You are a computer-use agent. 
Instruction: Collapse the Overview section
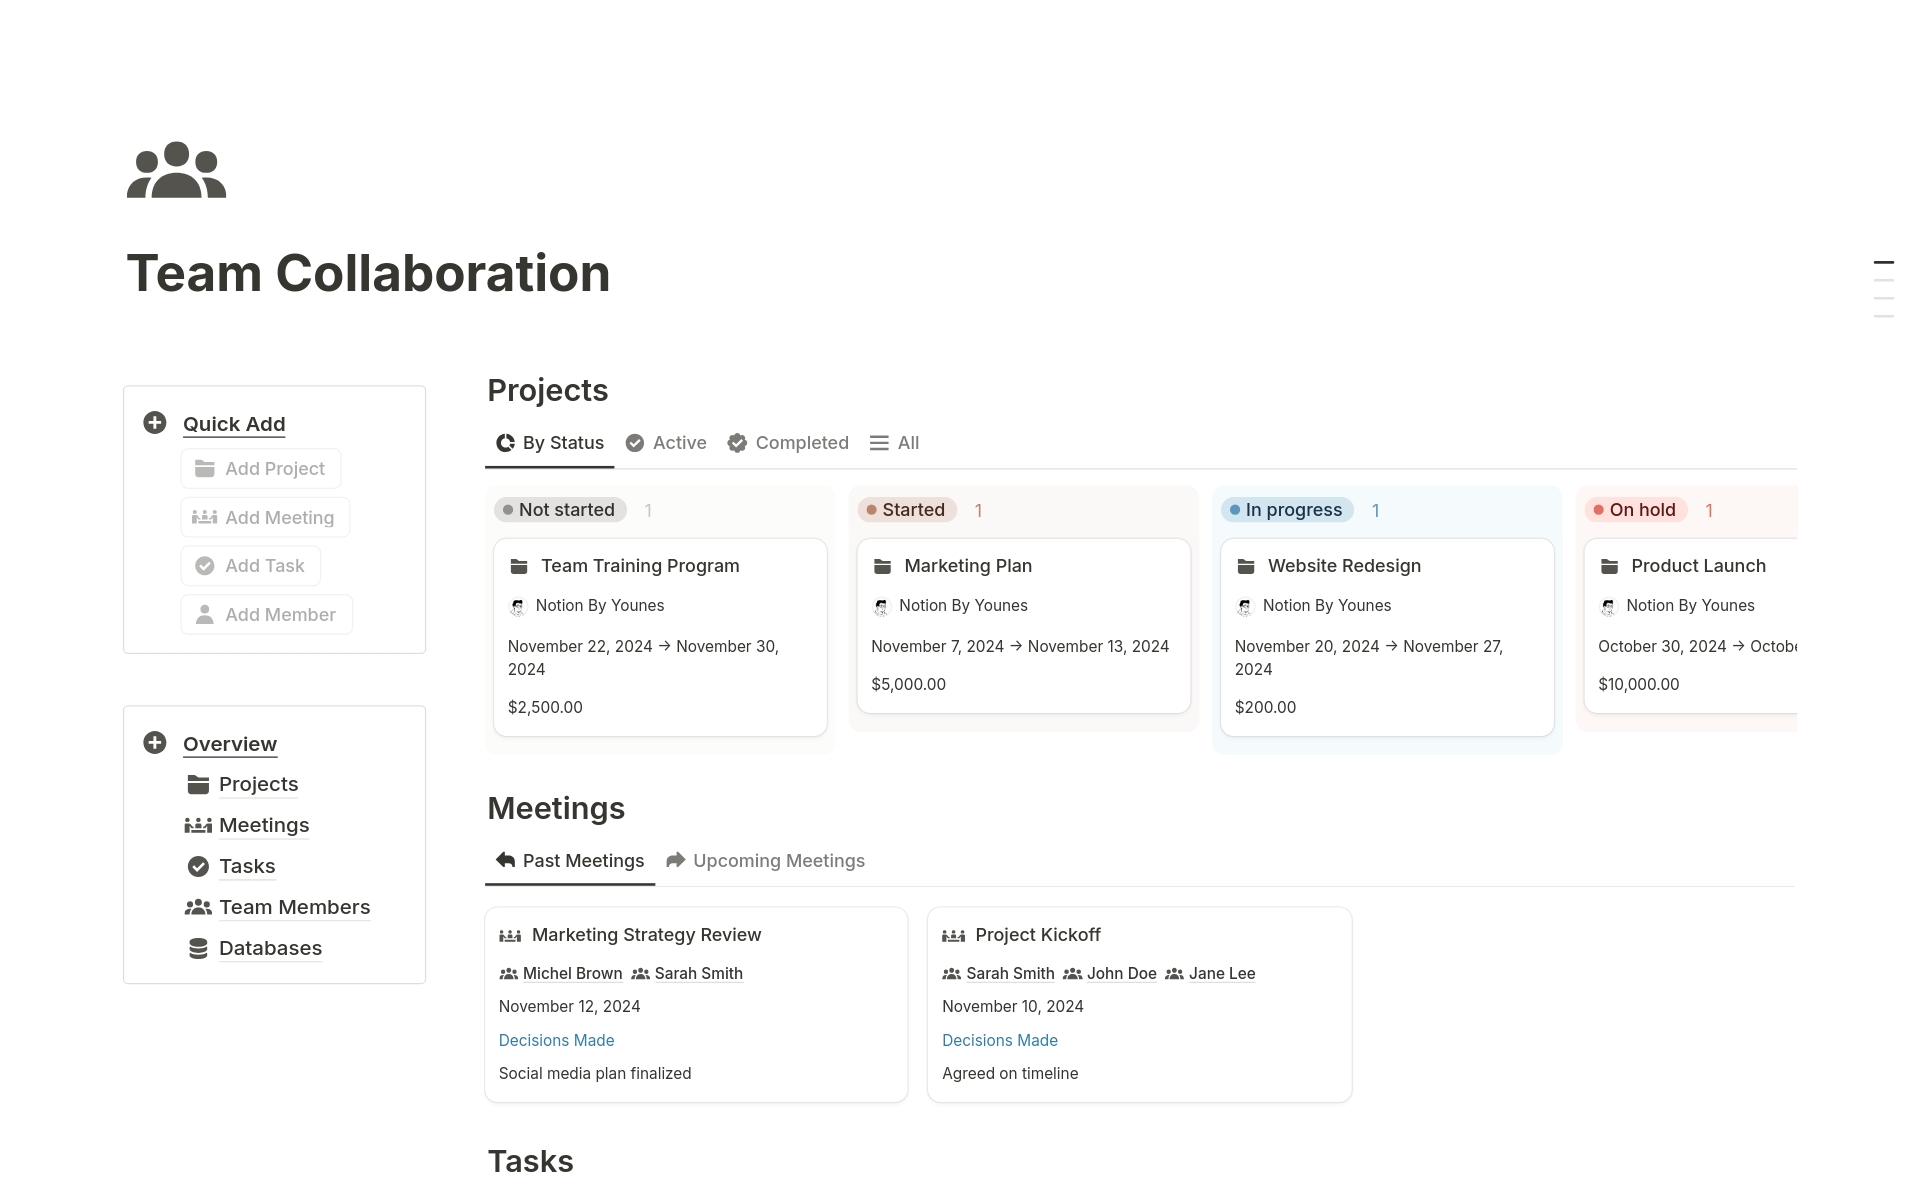coord(229,744)
